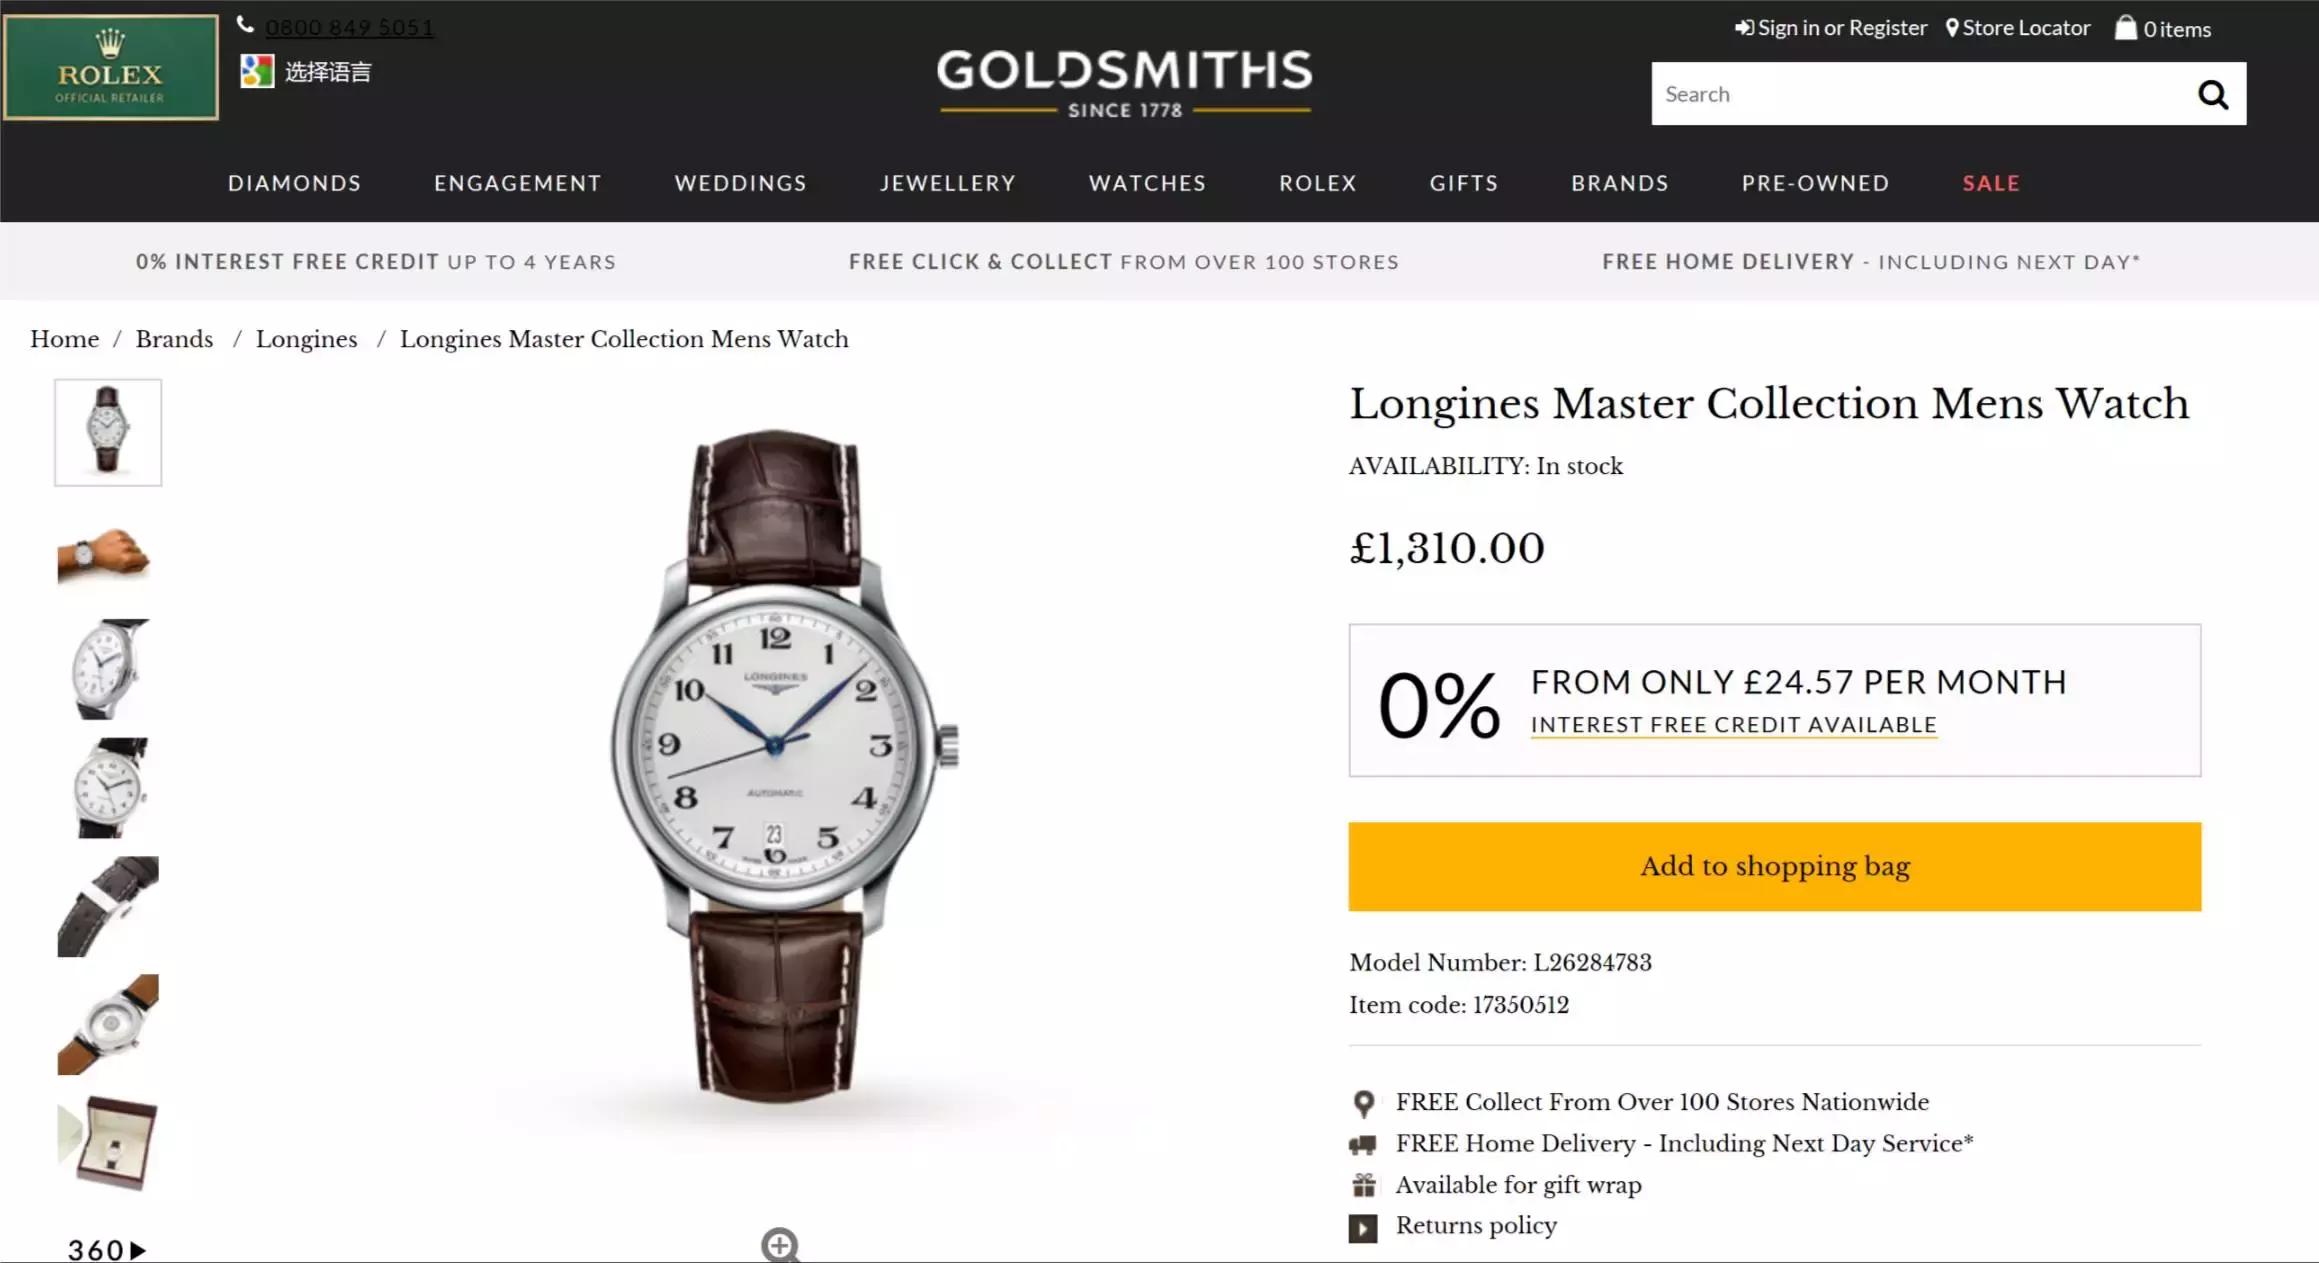Open the Sale menu
This screenshot has height=1263, width=2319.
pos(1990,183)
